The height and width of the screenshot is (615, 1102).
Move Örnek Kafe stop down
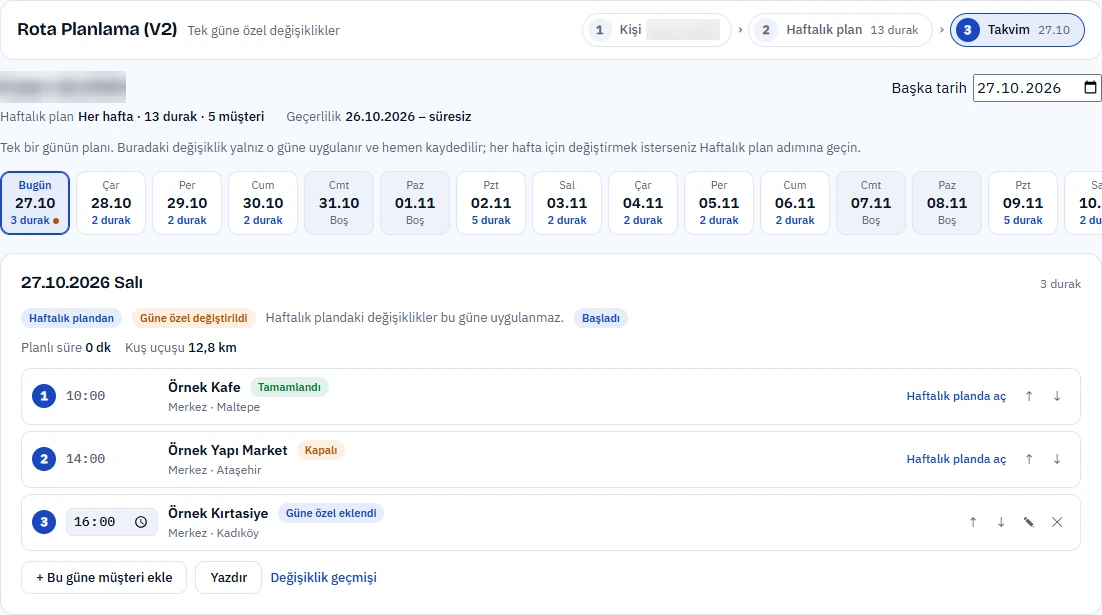pos(1057,396)
